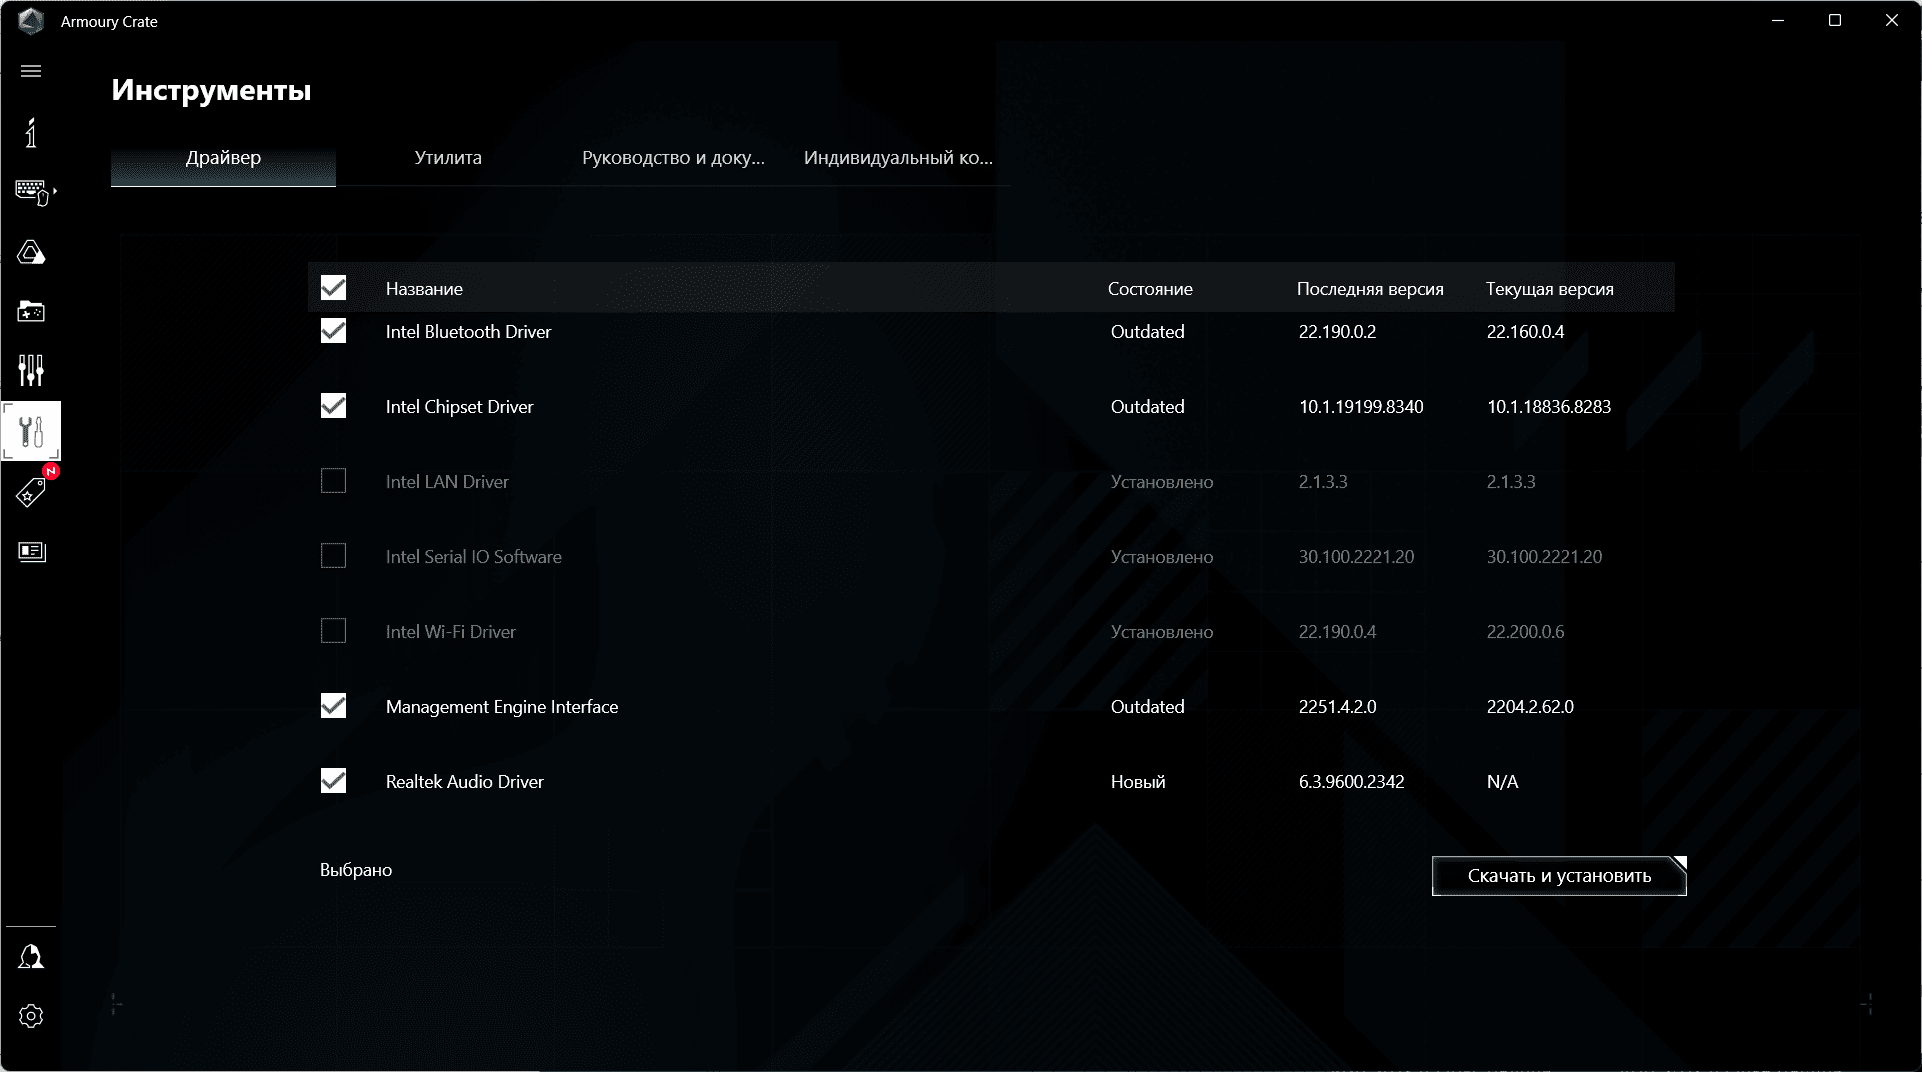Open the Devices keyboard icon in sidebar
The height and width of the screenshot is (1072, 1922).
(33, 192)
